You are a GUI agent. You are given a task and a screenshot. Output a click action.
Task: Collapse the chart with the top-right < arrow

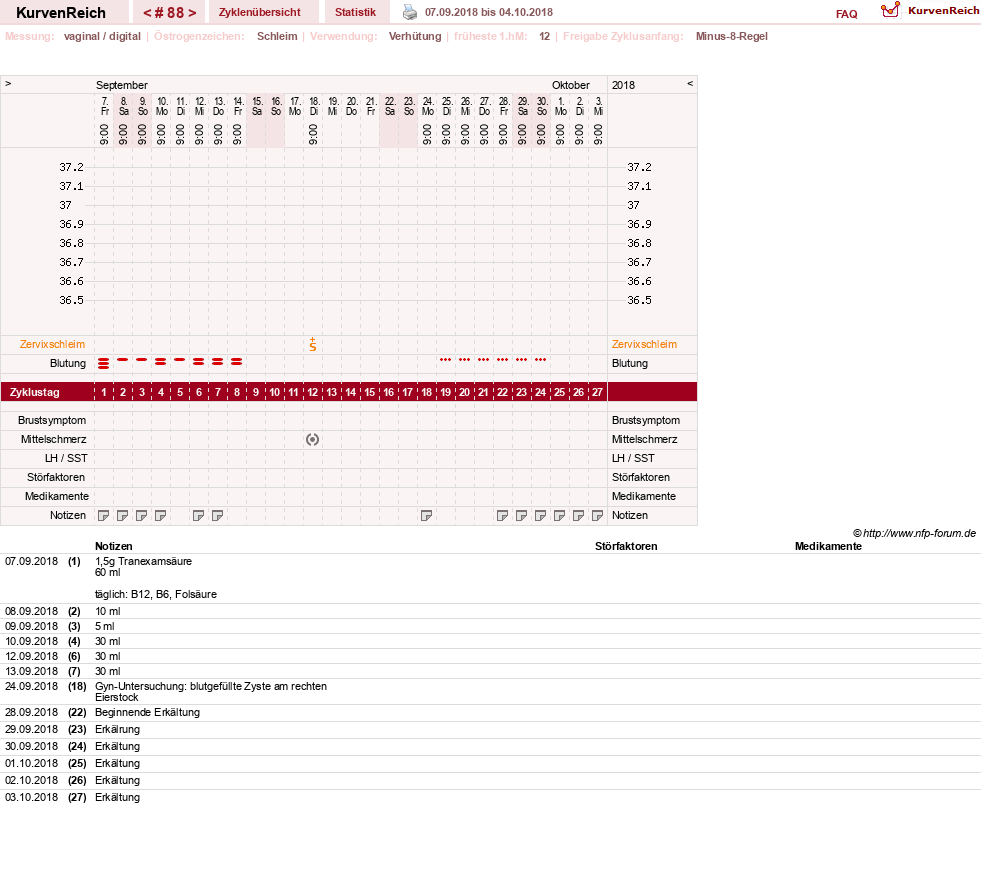690,83
